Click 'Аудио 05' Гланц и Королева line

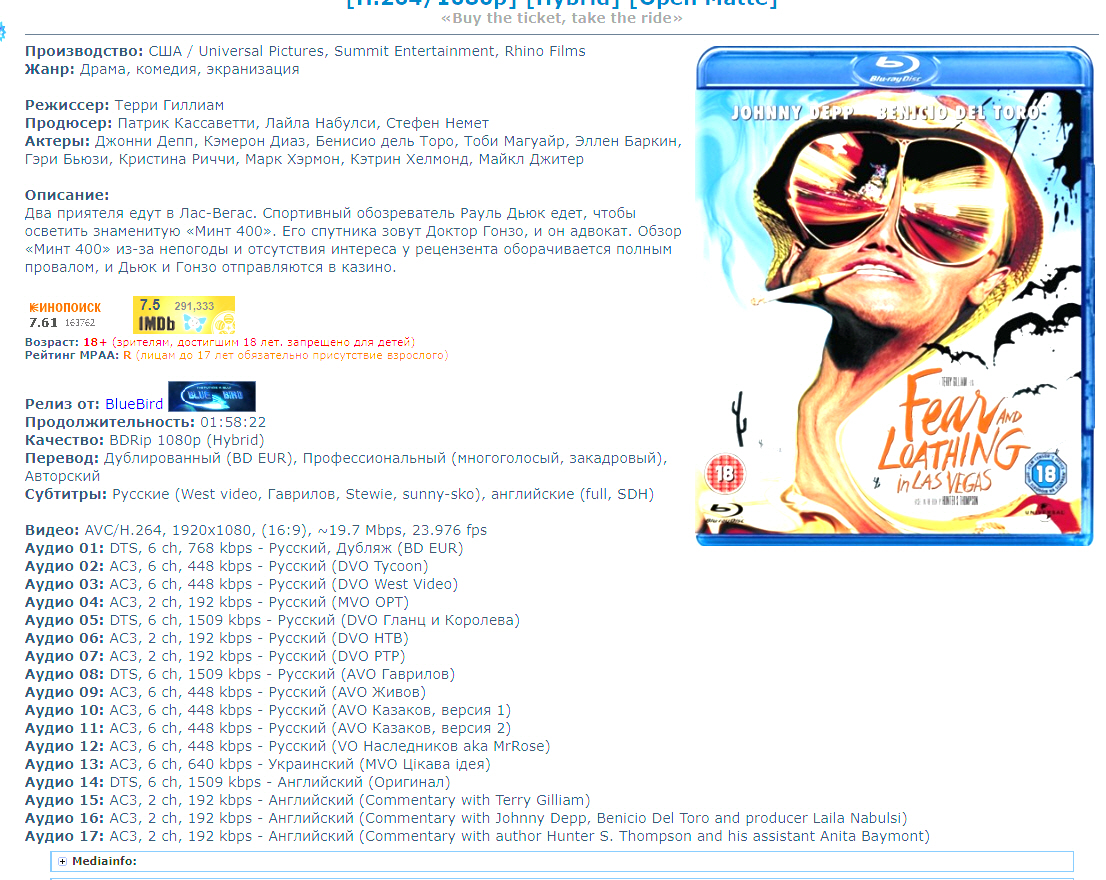click(x=272, y=620)
